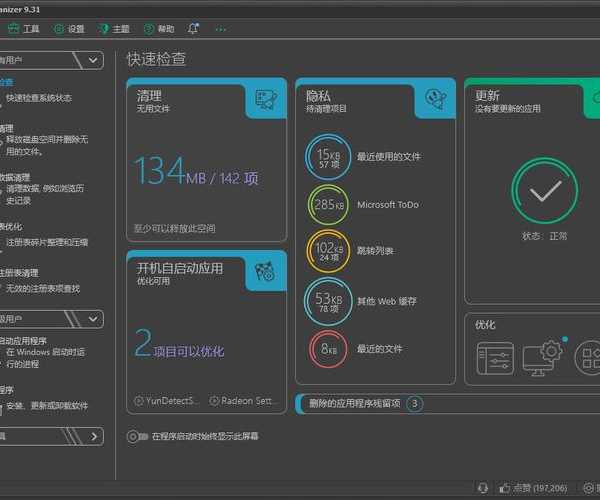This screenshot has width=600, height=500.
Task: Click the Microsoft ToDo label
Action: [x=388, y=205]
